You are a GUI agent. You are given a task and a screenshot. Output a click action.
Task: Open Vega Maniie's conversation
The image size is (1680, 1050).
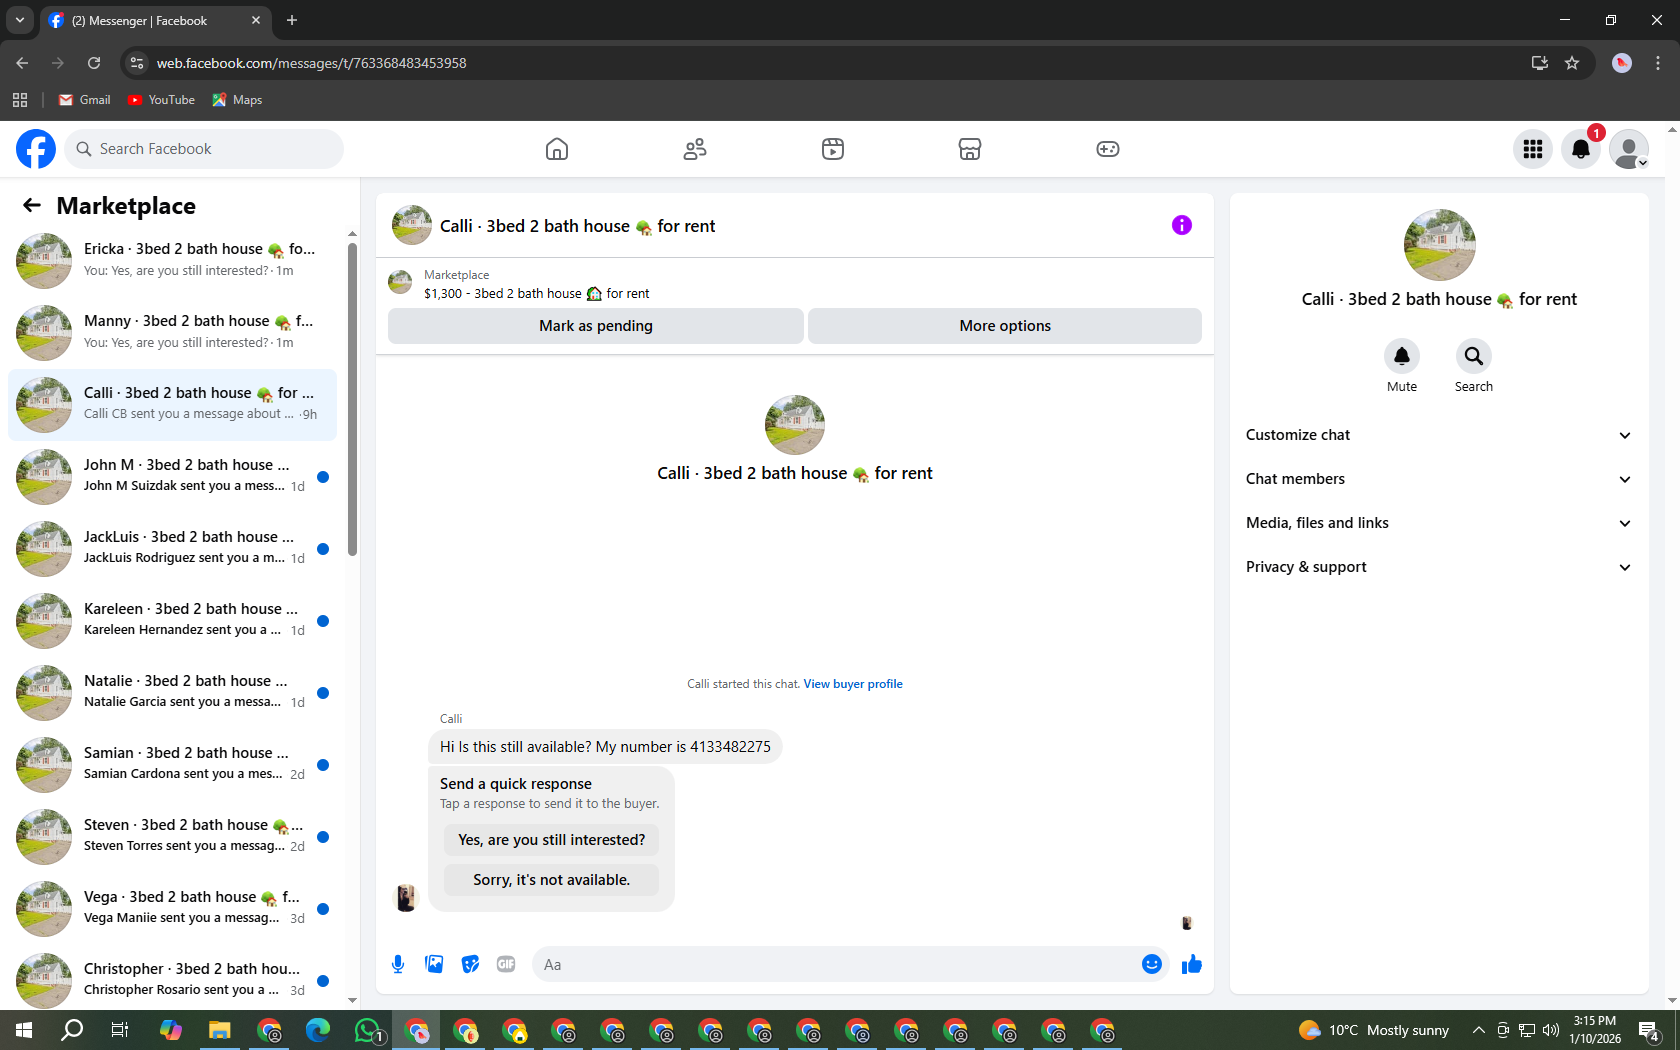point(173,908)
